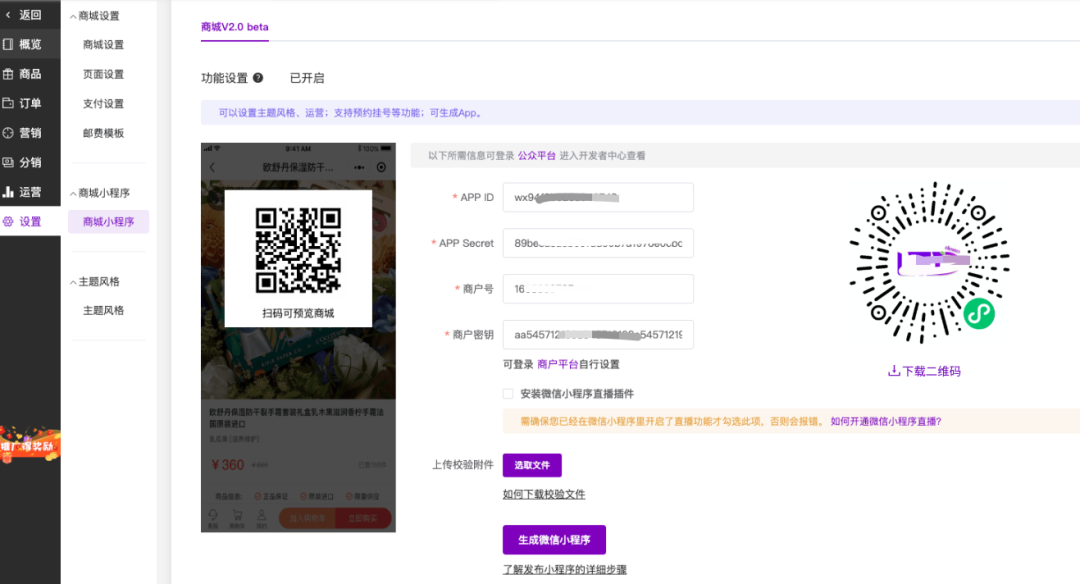Open the 营销 marketing sidebar icon

[9, 133]
